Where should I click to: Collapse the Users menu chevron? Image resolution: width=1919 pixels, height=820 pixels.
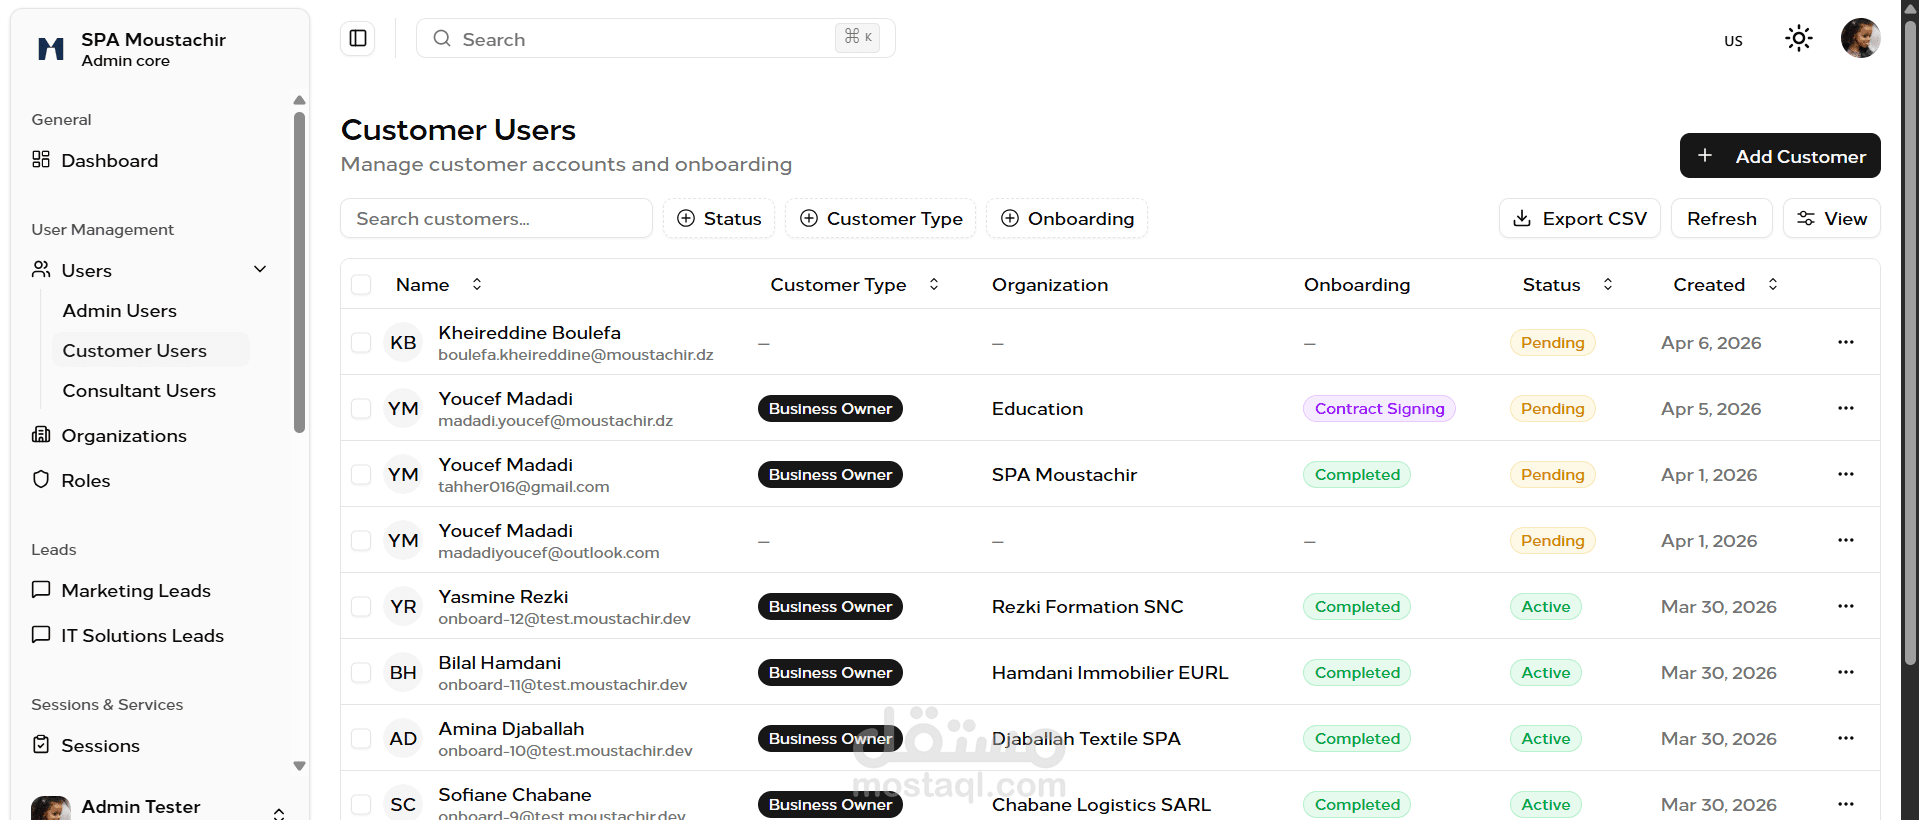pos(260,270)
